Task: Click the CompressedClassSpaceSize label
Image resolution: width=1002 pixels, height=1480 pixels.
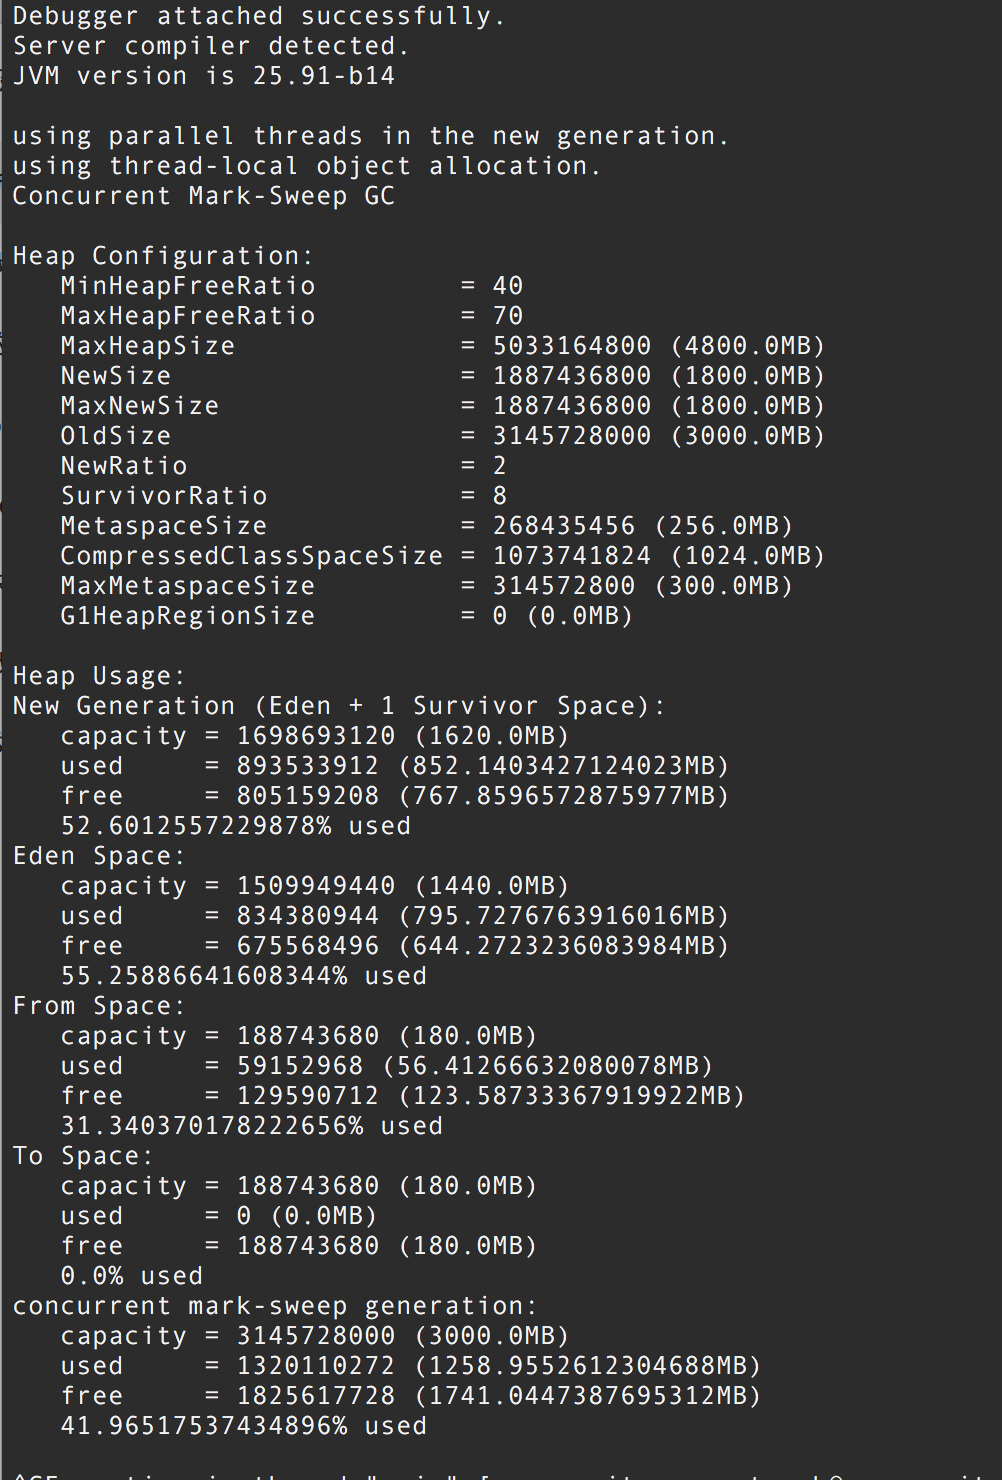Action: pos(251,556)
